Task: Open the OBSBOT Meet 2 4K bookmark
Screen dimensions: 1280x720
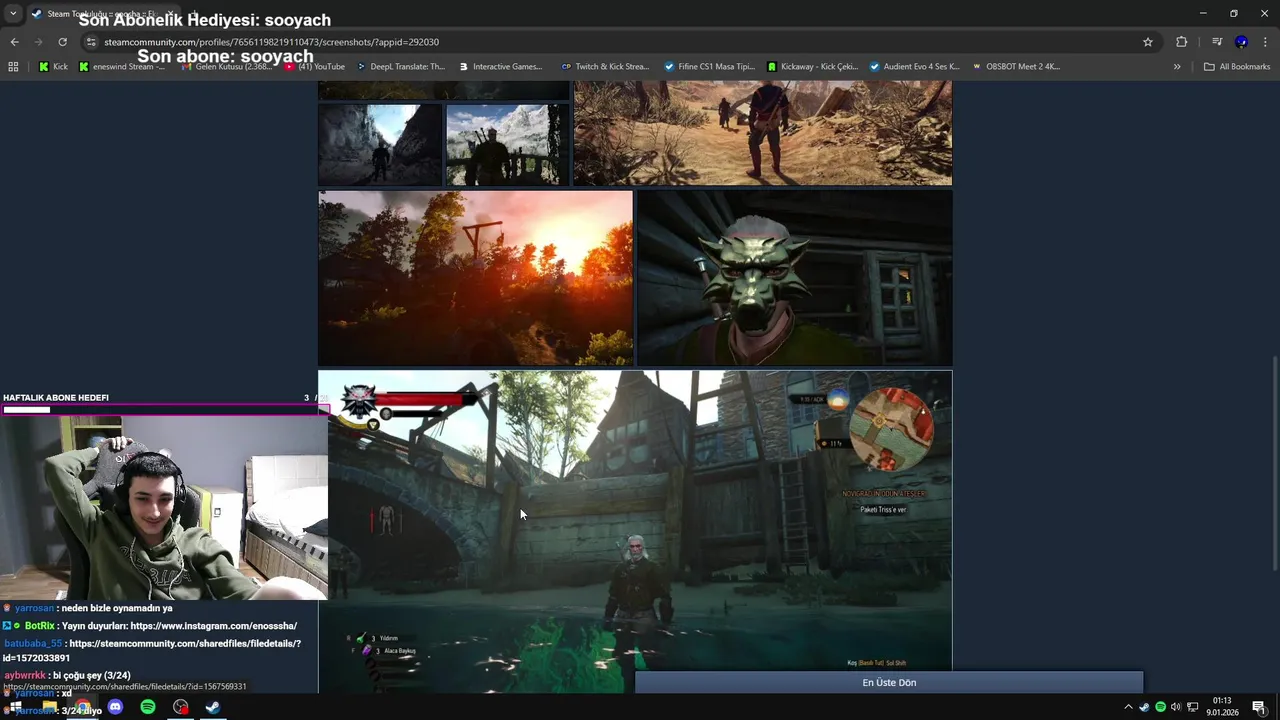Action: [1015, 67]
